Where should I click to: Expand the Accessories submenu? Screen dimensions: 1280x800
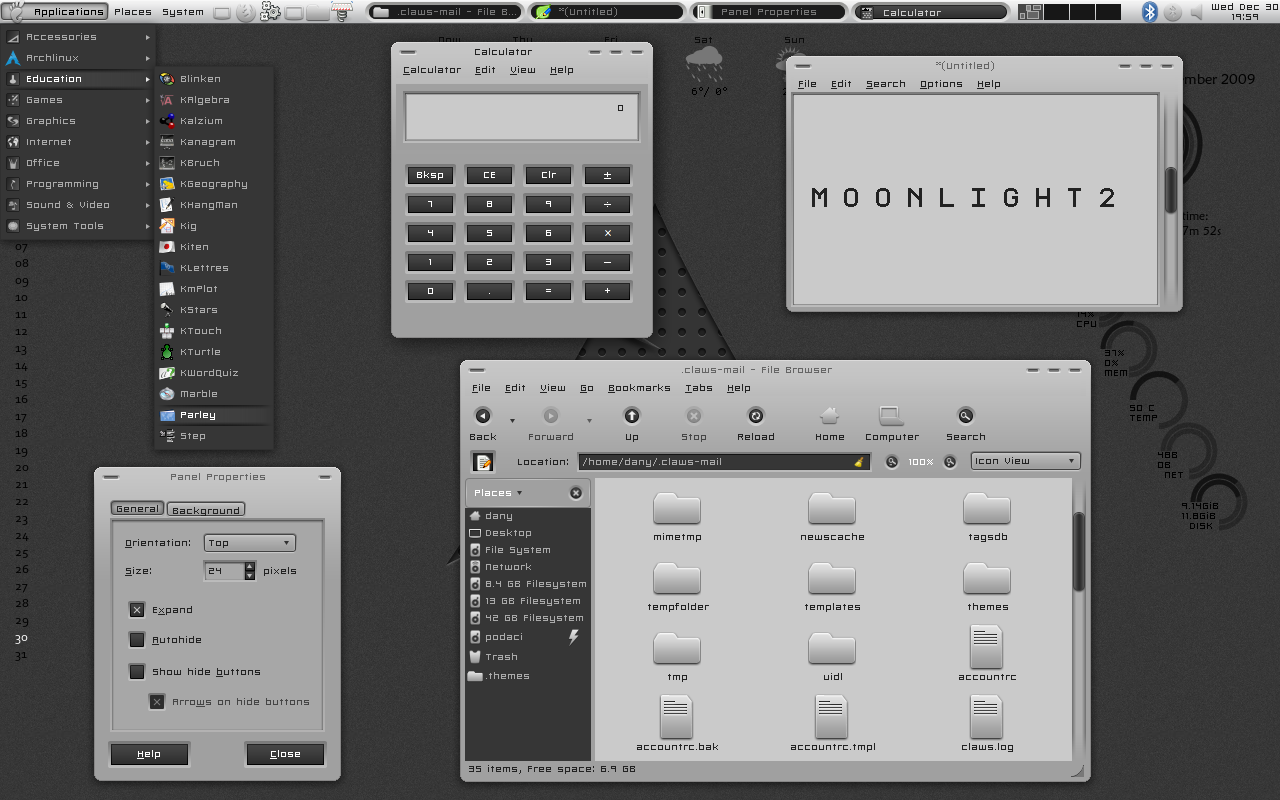[78, 37]
